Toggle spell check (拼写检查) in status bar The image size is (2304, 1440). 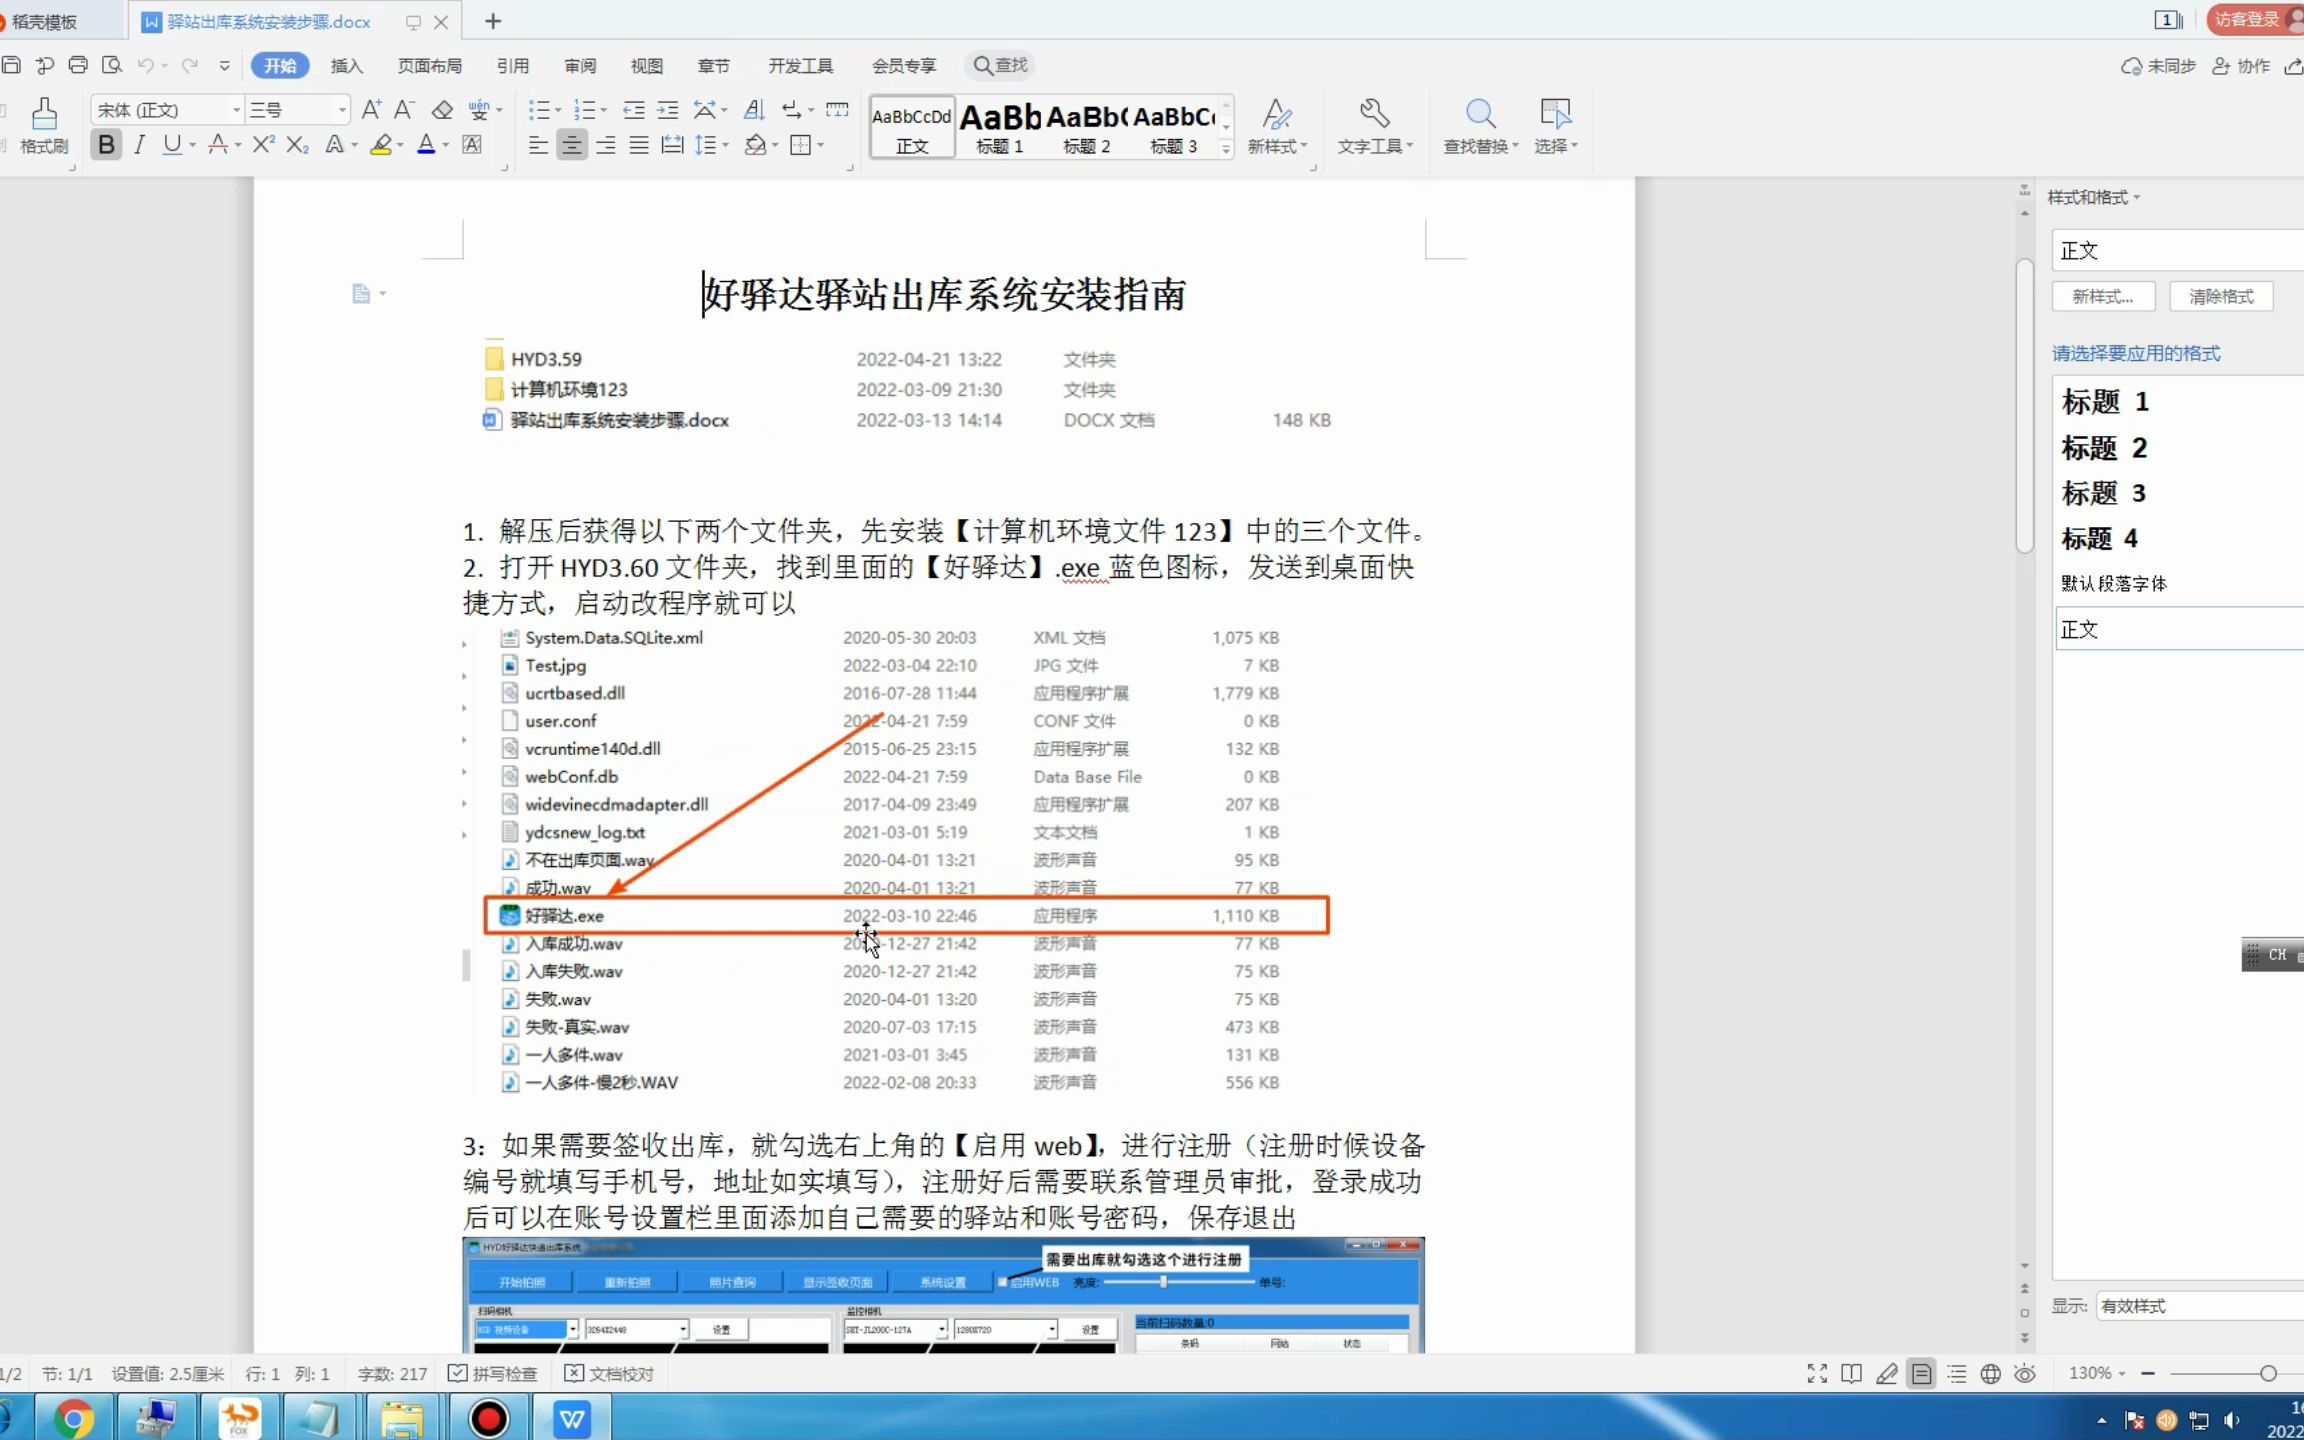point(493,1374)
